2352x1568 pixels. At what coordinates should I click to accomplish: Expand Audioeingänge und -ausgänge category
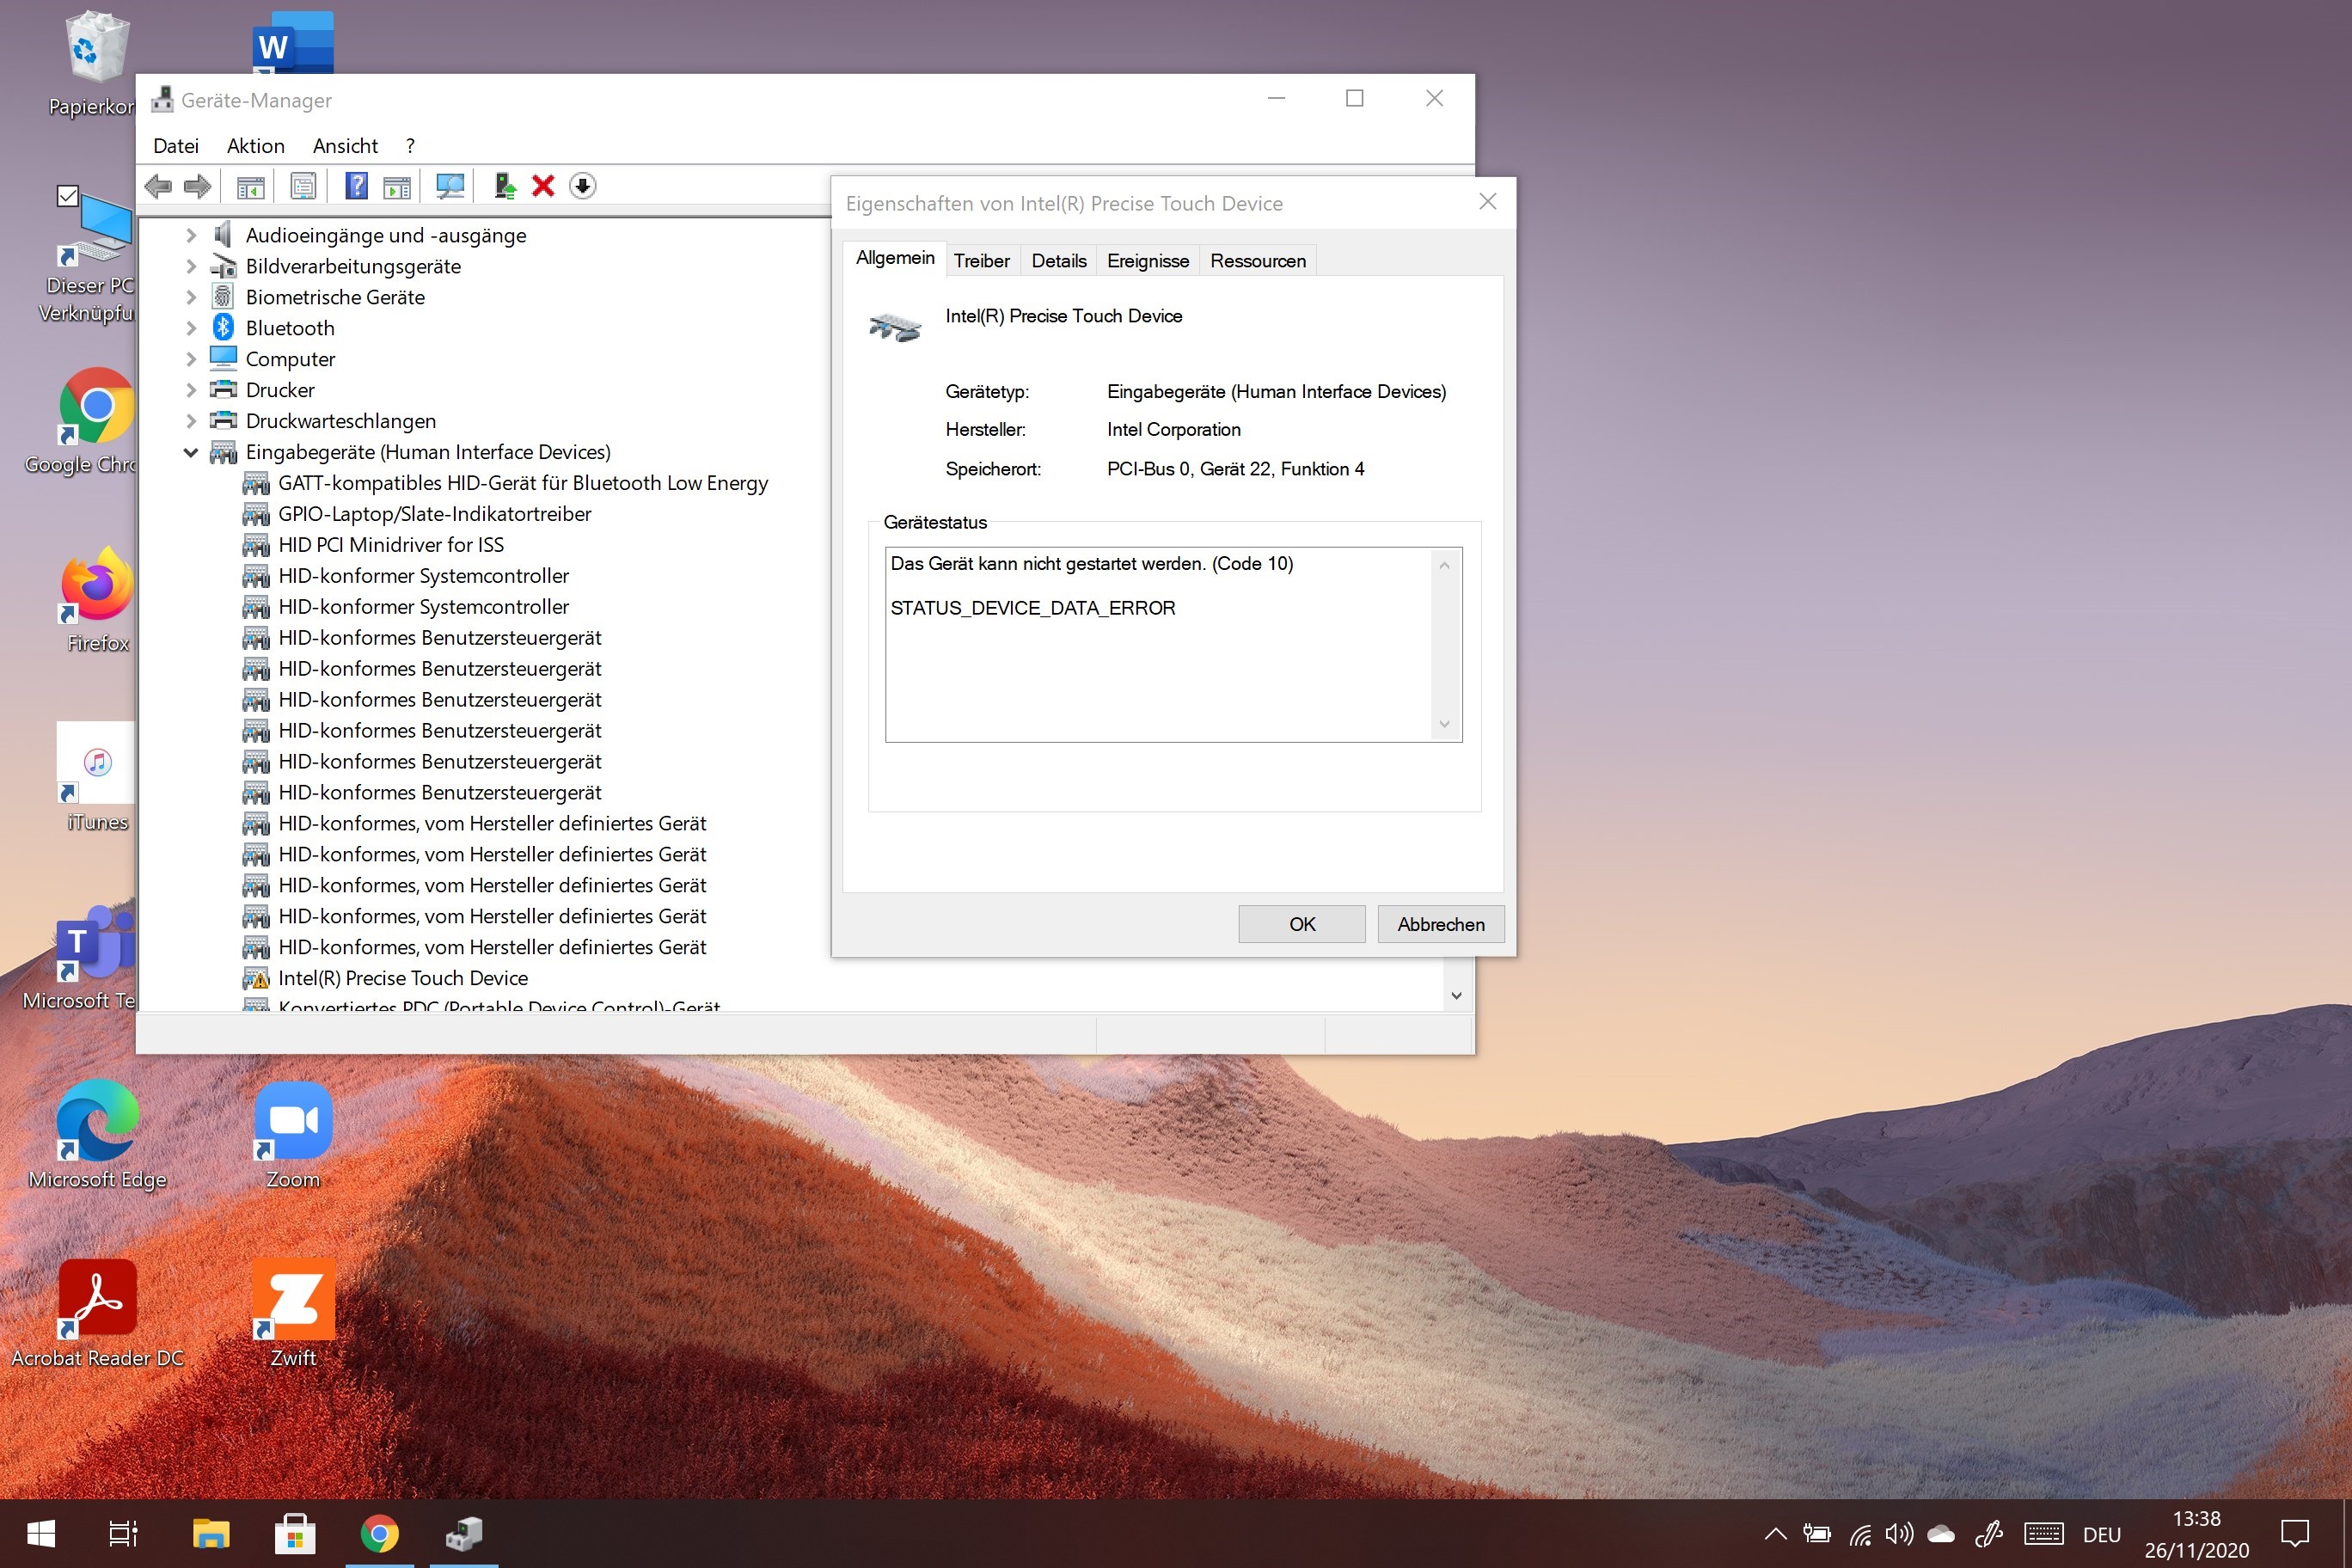[x=191, y=235]
